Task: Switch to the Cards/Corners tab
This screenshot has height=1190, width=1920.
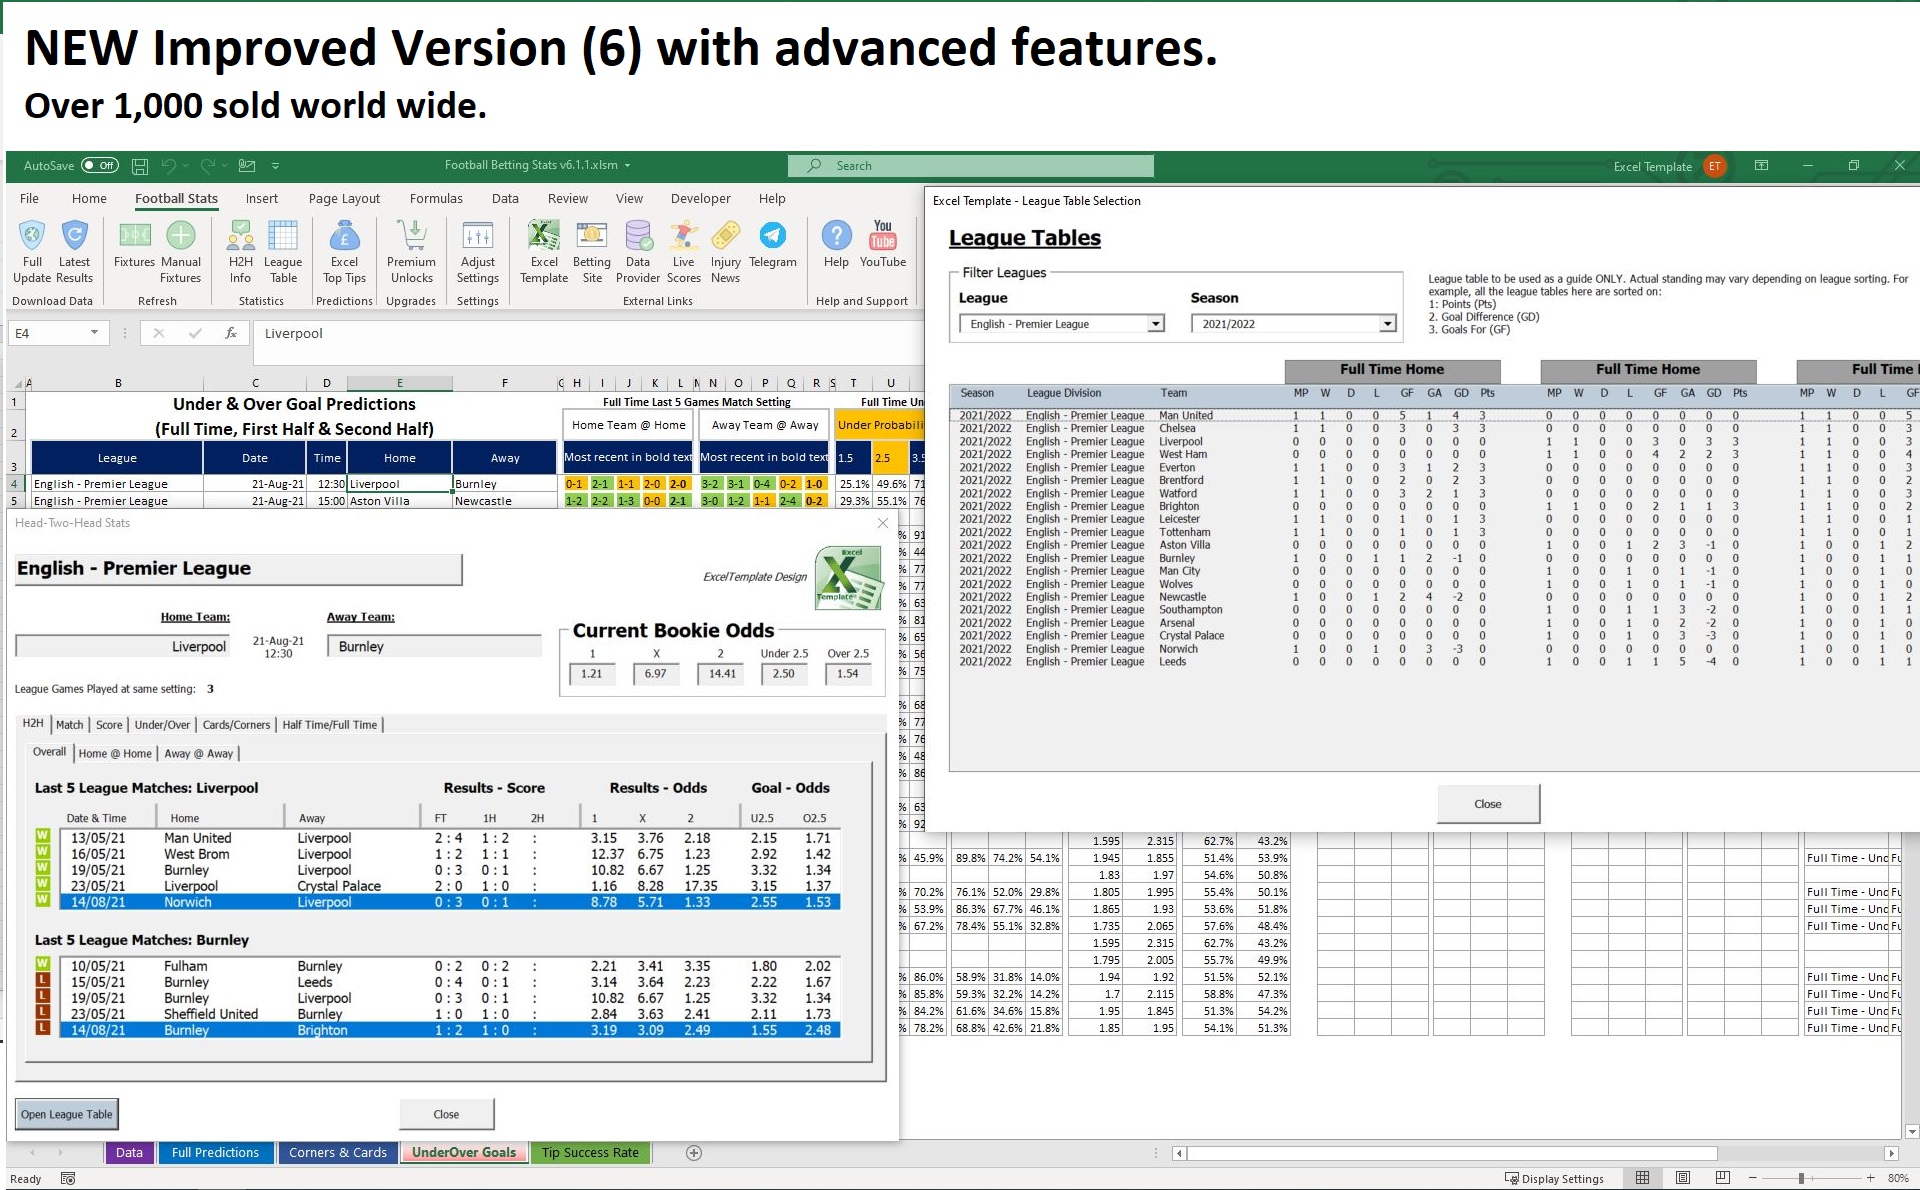Action: point(236,725)
